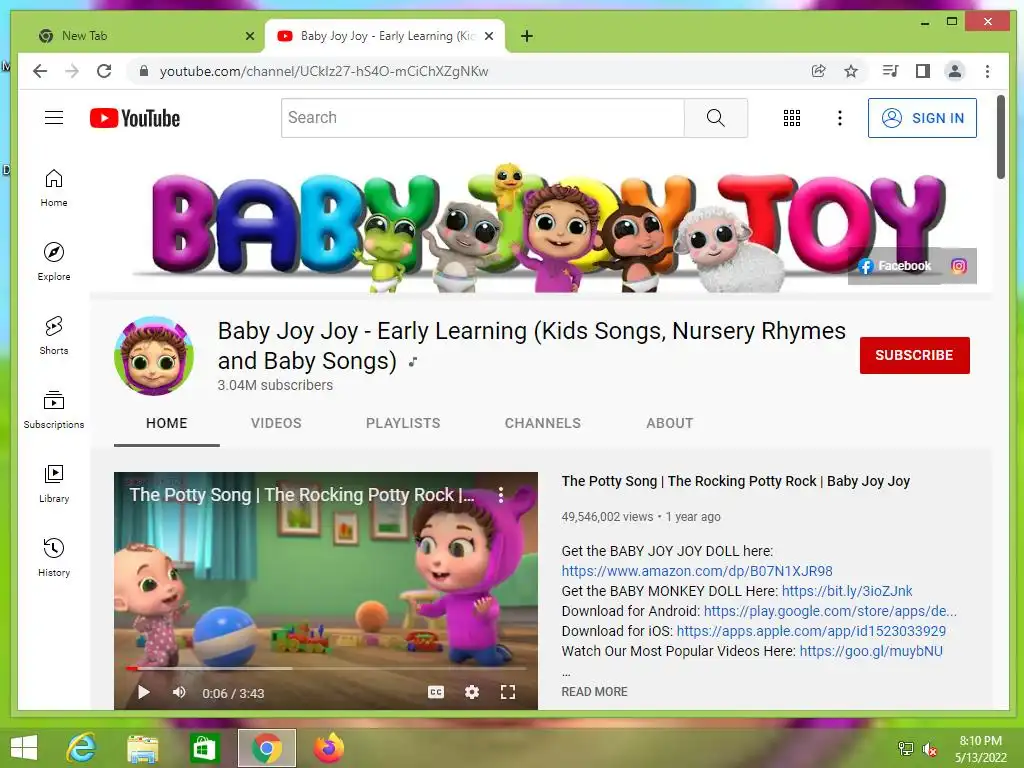The height and width of the screenshot is (768, 1024).
Task: View site info lock icon
Action: [144, 71]
